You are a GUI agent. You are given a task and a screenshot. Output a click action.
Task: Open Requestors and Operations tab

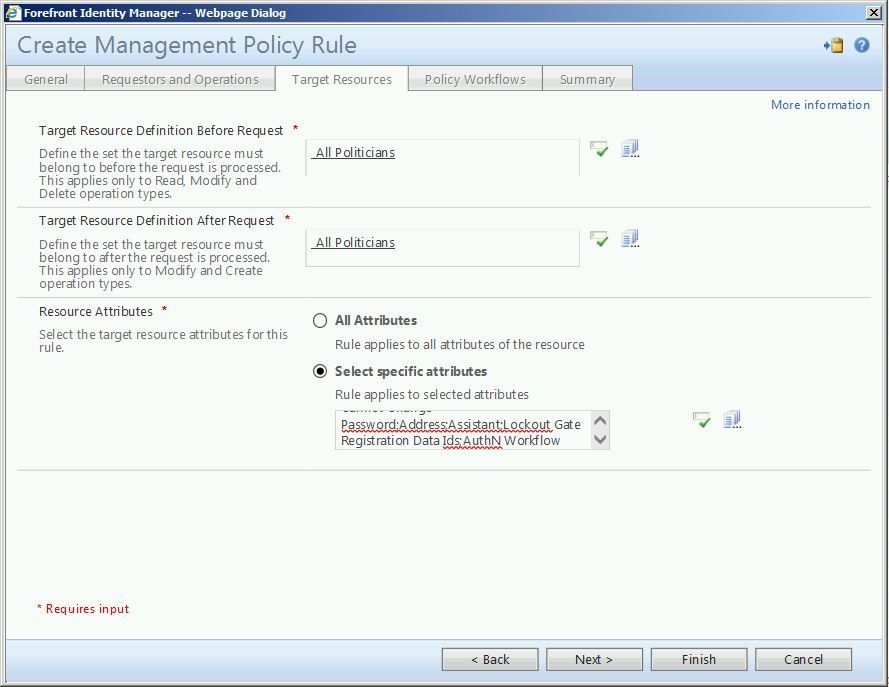[180, 79]
